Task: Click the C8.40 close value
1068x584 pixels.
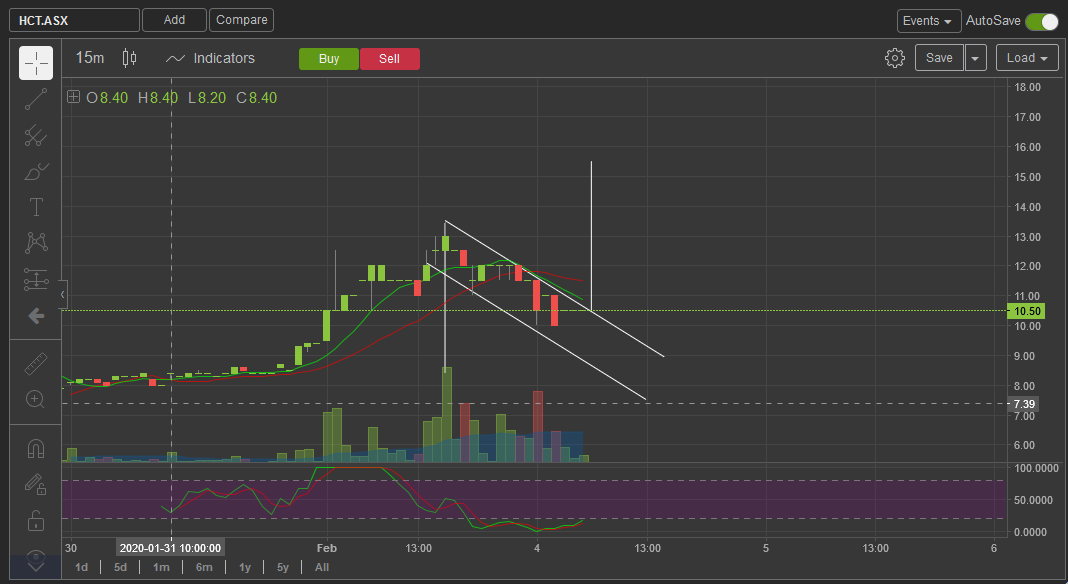Action: tap(257, 97)
